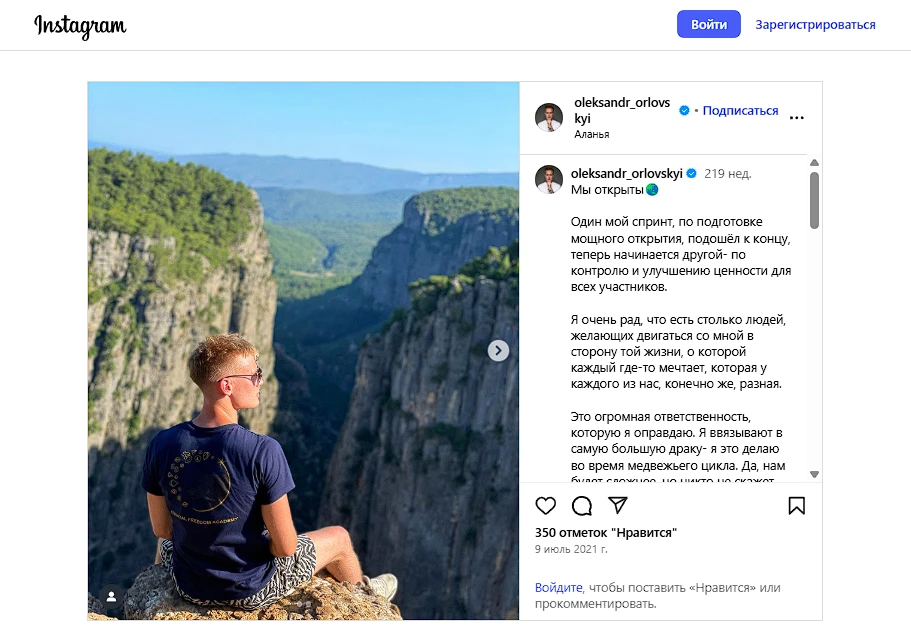The width and height of the screenshot is (911, 642).
Task: Open header profile avatar of oleksandr_orlovskyi
Action: pyautogui.click(x=549, y=117)
